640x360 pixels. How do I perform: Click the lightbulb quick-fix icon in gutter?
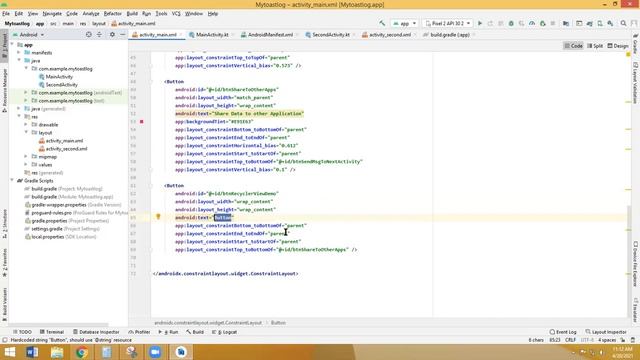pos(158,217)
